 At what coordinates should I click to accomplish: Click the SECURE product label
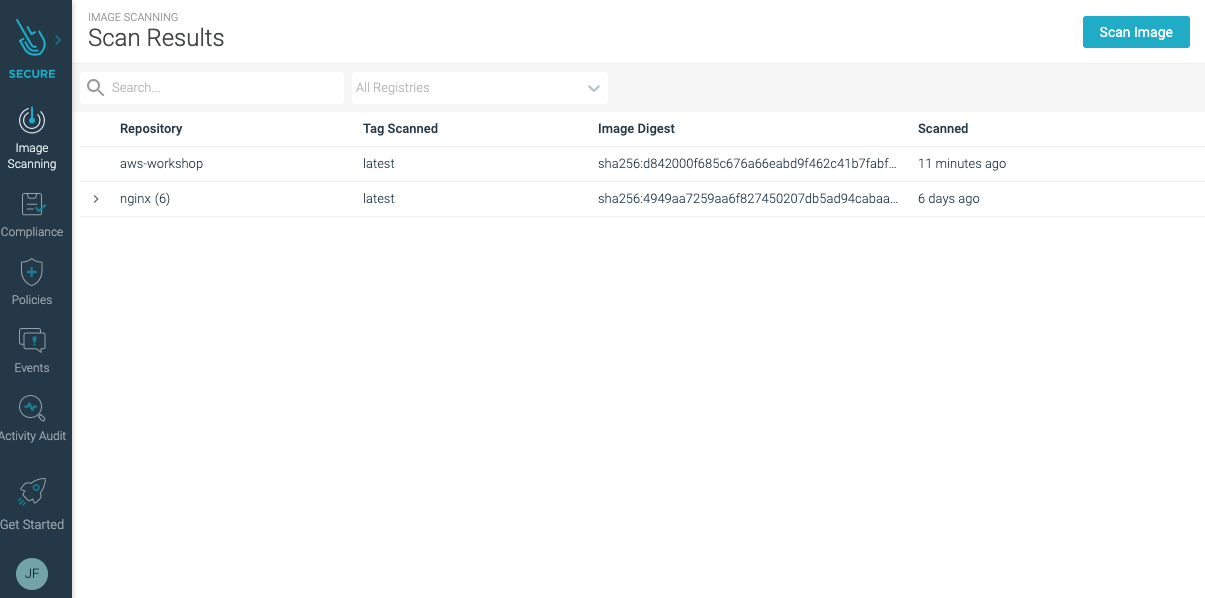click(x=32, y=74)
